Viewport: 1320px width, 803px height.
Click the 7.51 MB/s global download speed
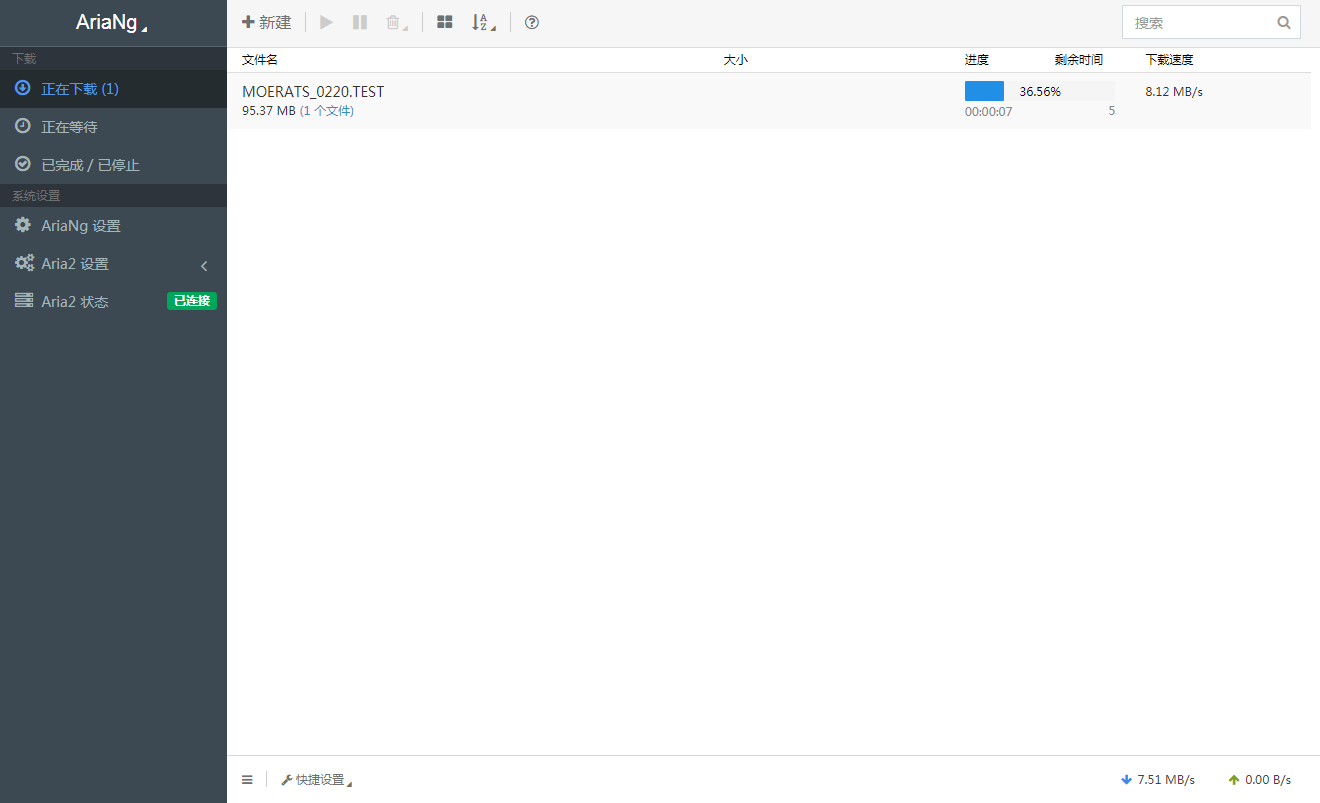click(x=1158, y=780)
